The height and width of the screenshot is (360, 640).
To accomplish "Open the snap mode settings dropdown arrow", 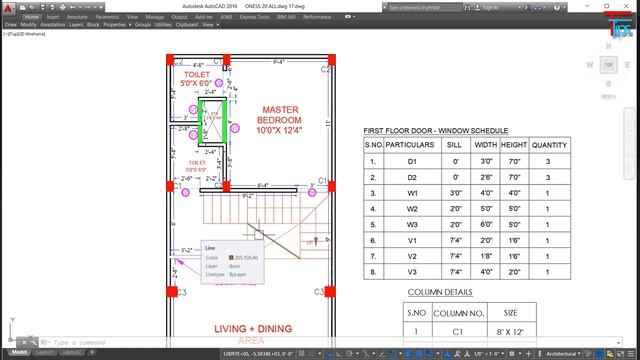I will (320, 353).
